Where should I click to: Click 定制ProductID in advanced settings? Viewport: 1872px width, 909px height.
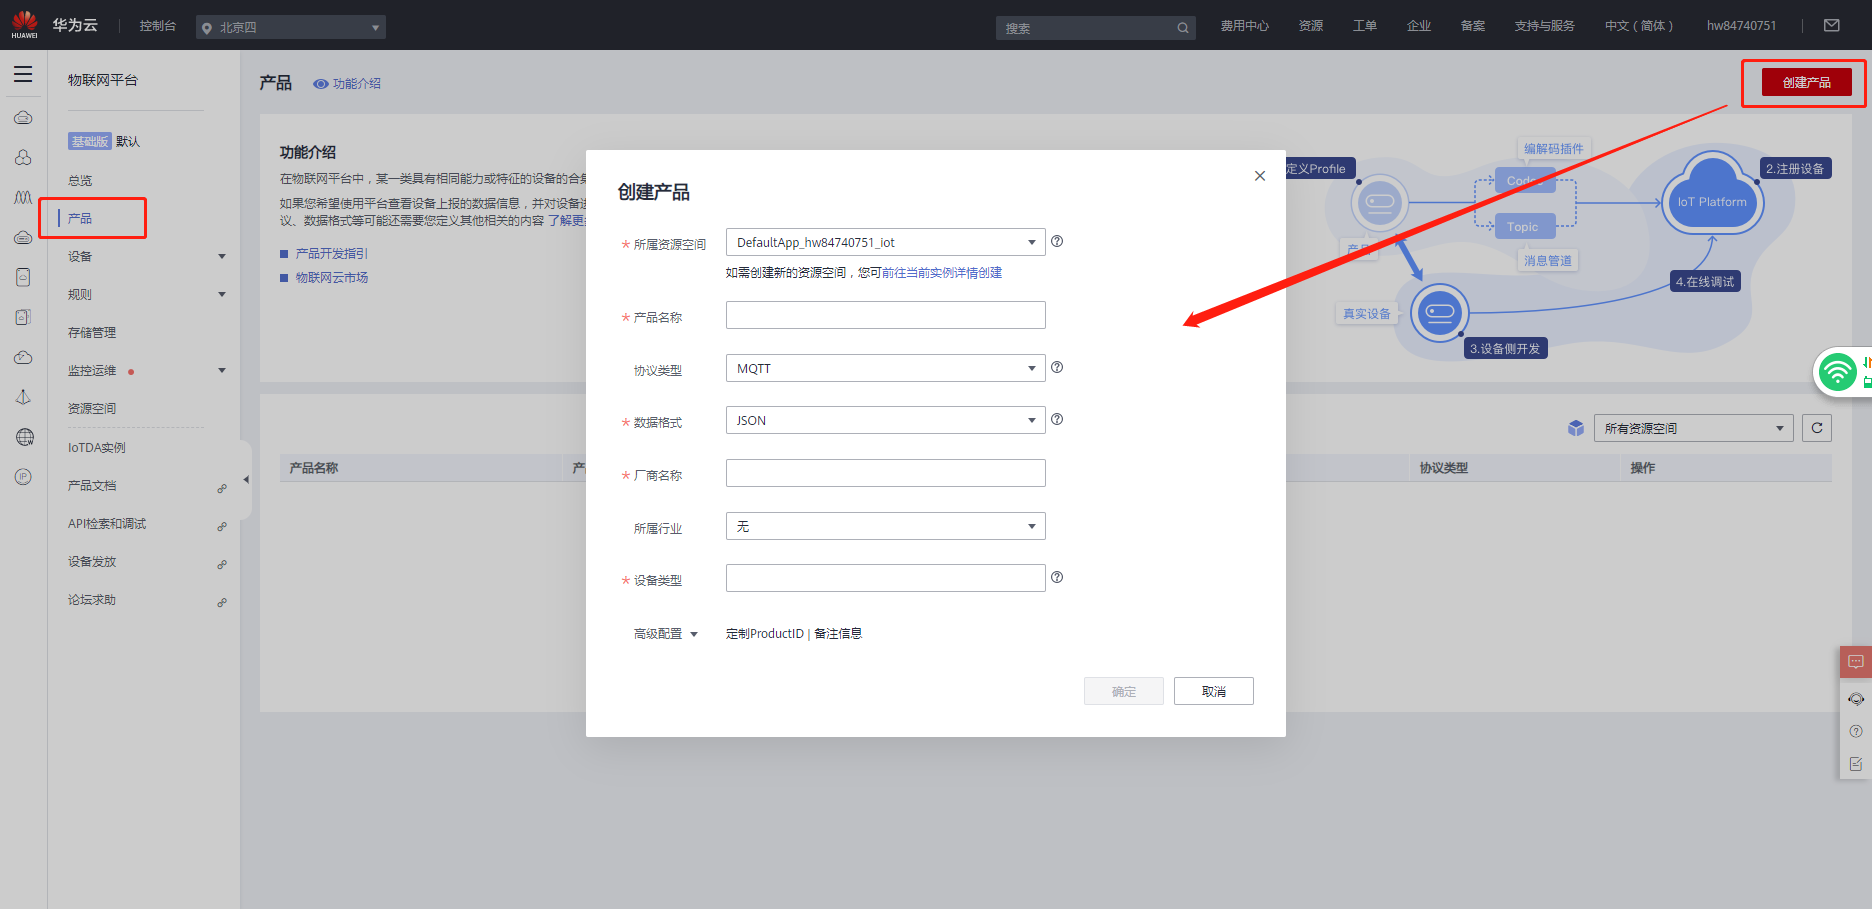pyautogui.click(x=765, y=634)
